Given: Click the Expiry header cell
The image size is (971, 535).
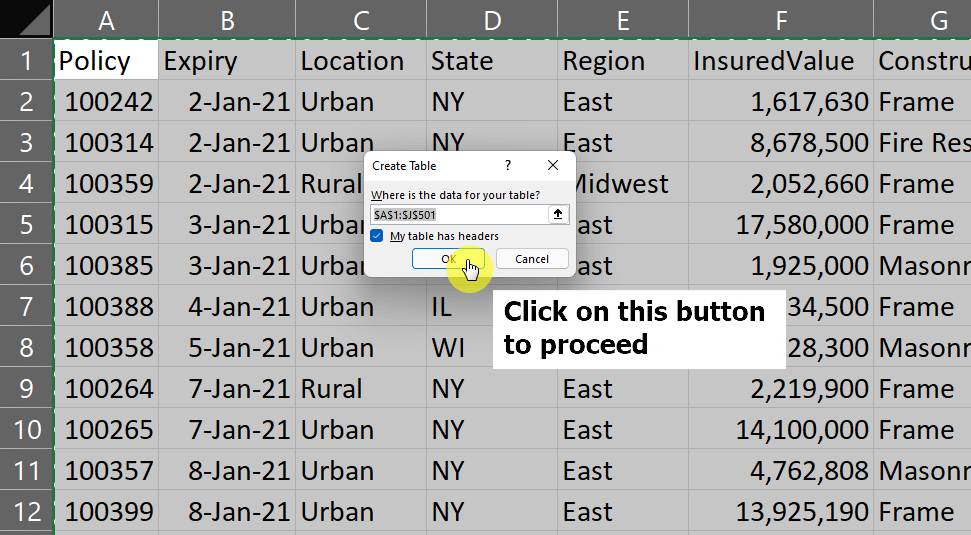Looking at the screenshot, I should pos(227,60).
